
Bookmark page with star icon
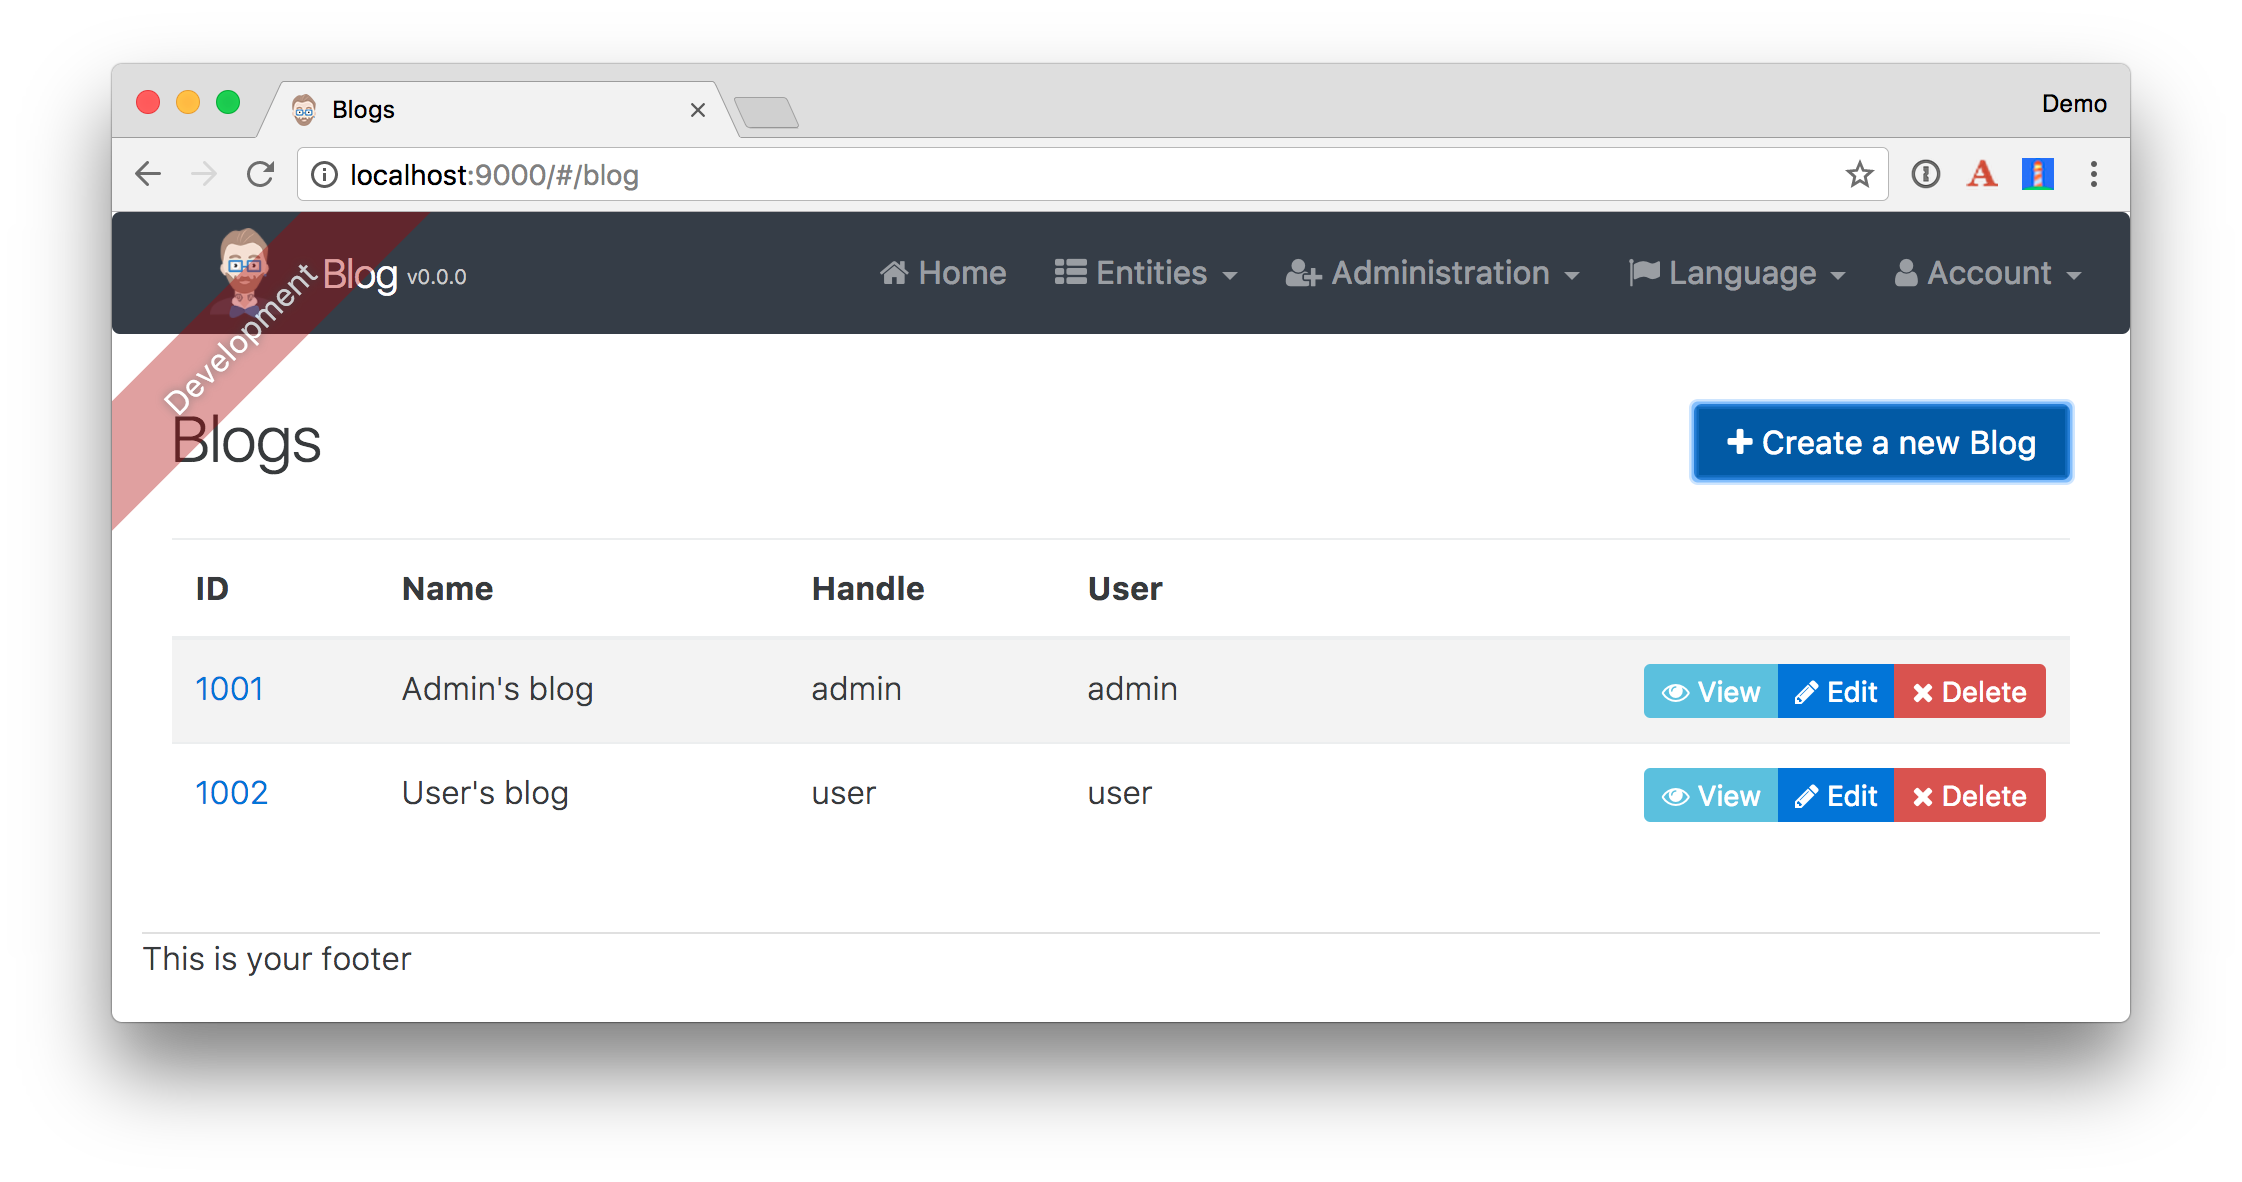pos(1859,174)
